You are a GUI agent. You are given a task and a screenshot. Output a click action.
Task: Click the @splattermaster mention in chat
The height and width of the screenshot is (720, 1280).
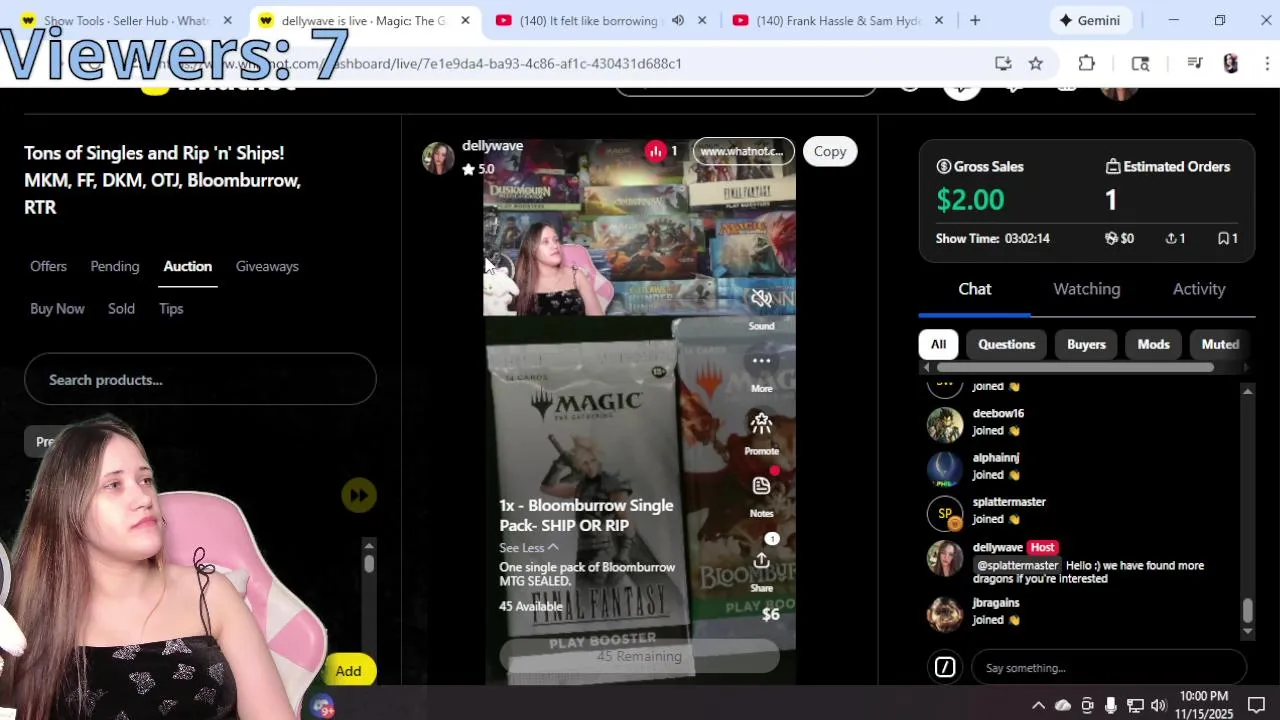[1017, 565]
